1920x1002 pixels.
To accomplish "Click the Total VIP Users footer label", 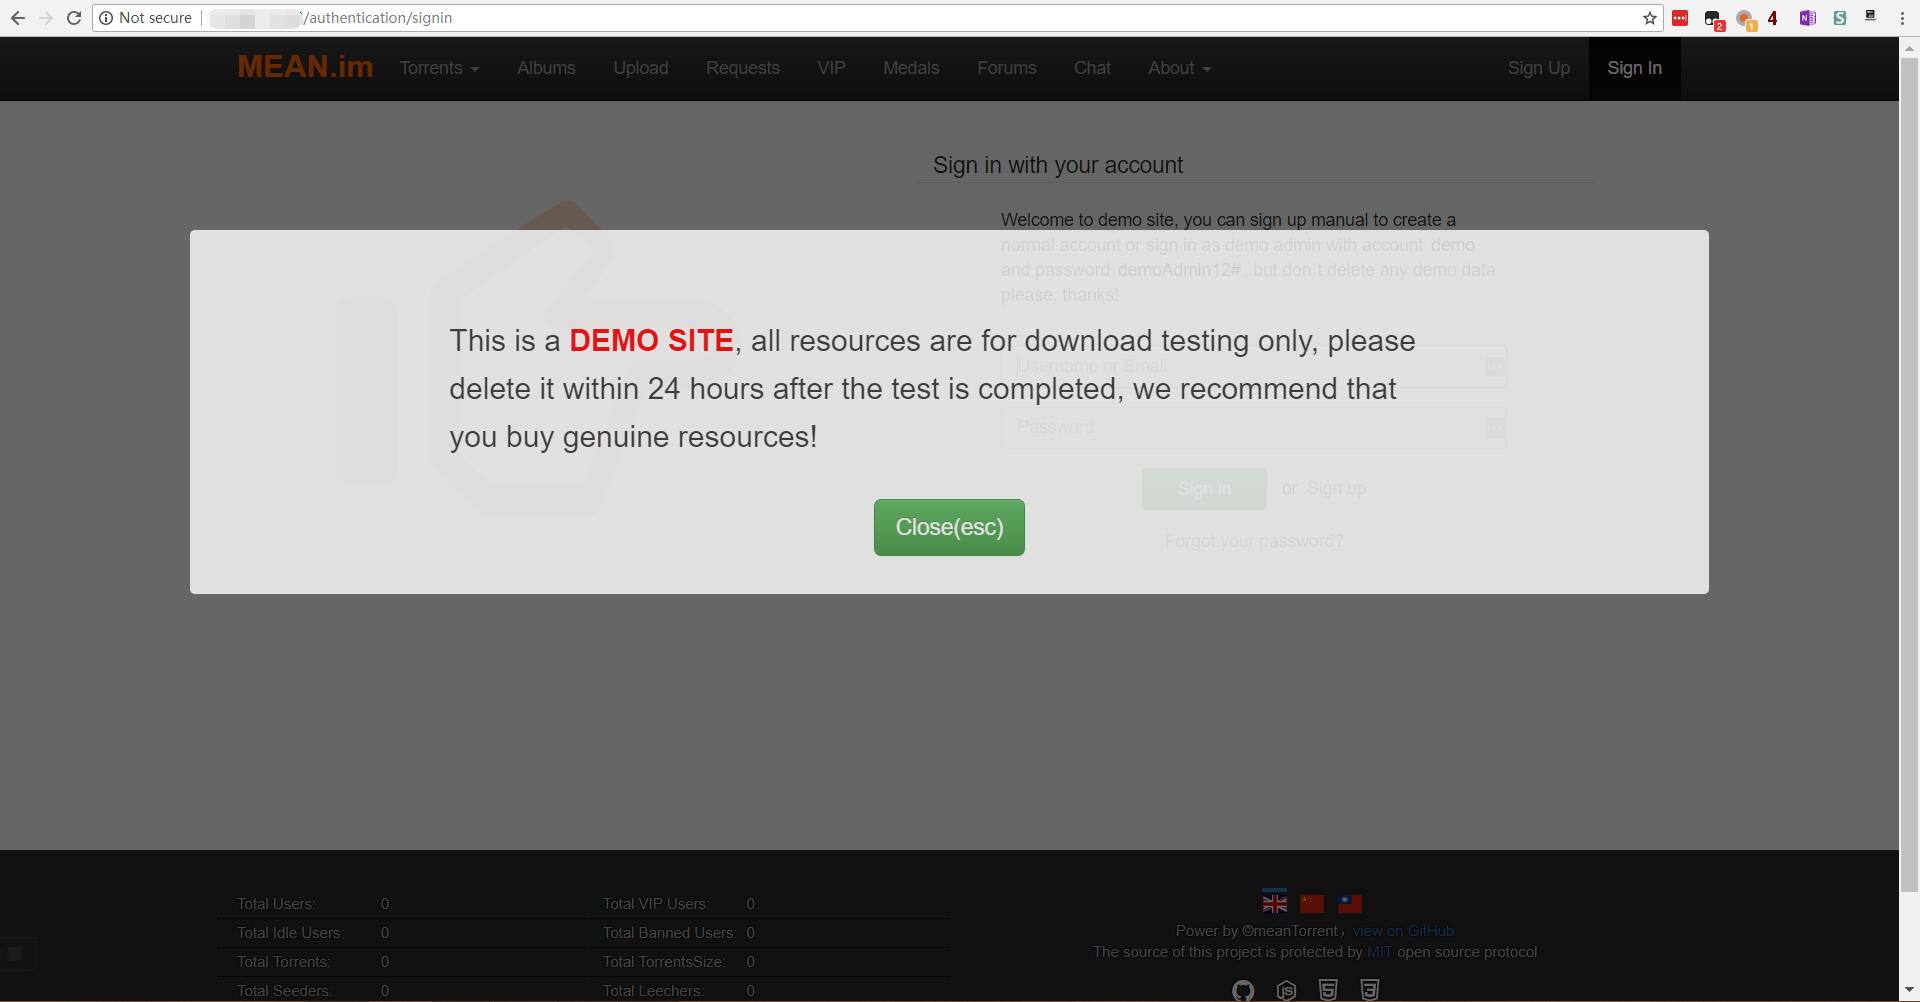I will 656,904.
